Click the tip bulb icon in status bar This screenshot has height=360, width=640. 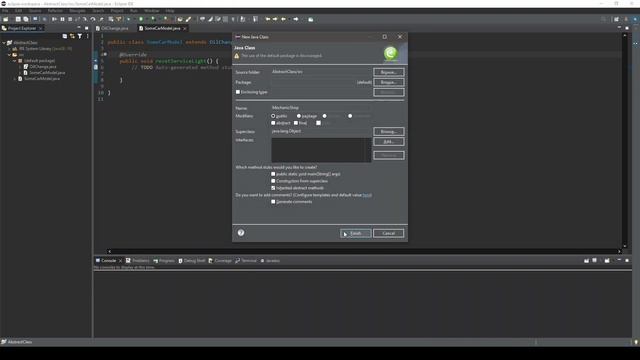coord(636,342)
